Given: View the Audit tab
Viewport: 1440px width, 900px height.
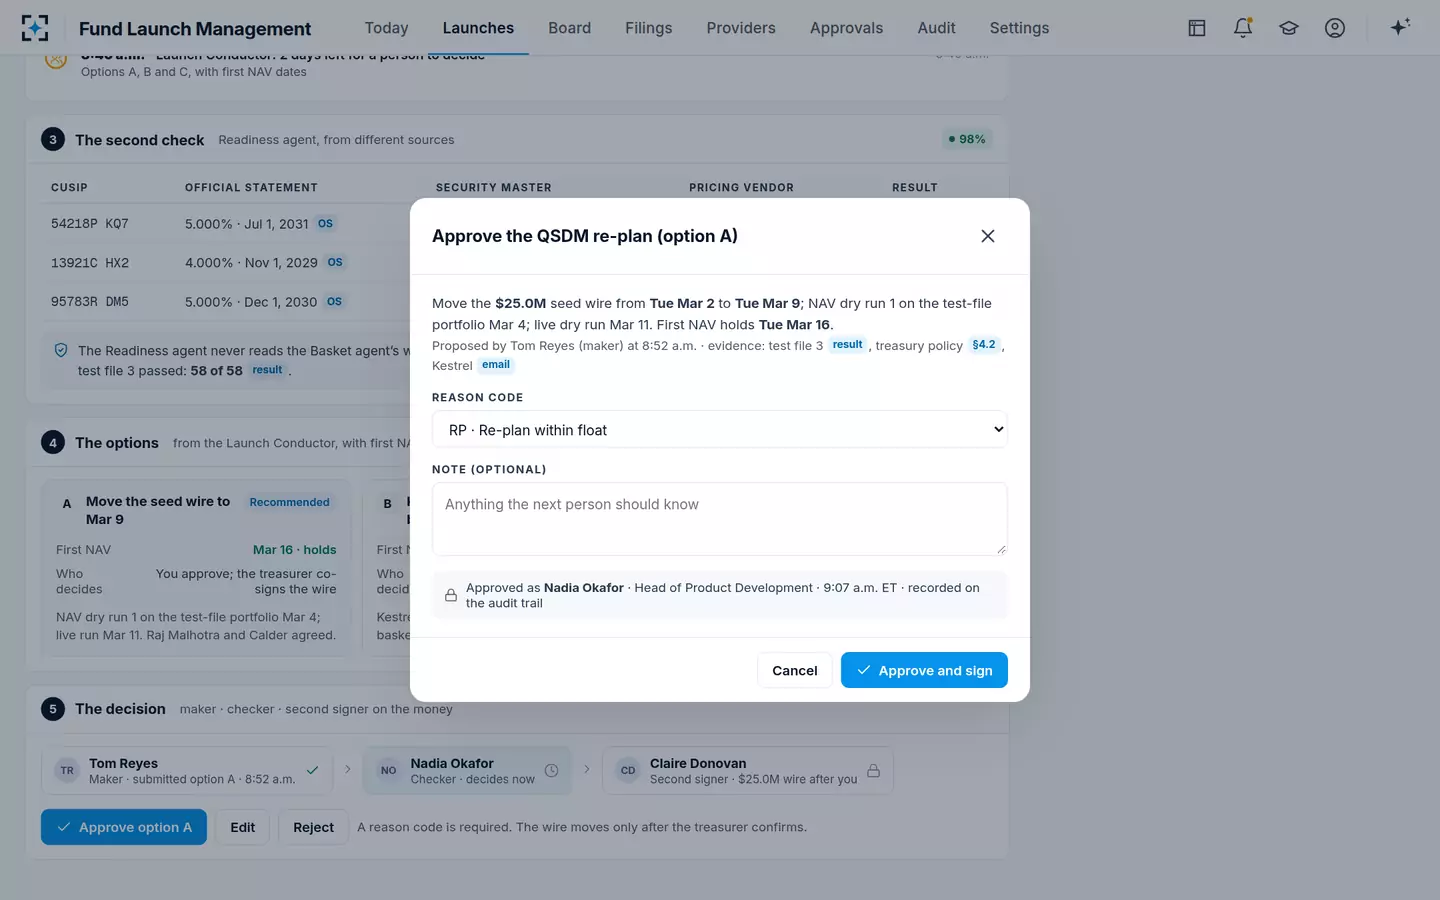Looking at the screenshot, I should point(936,28).
